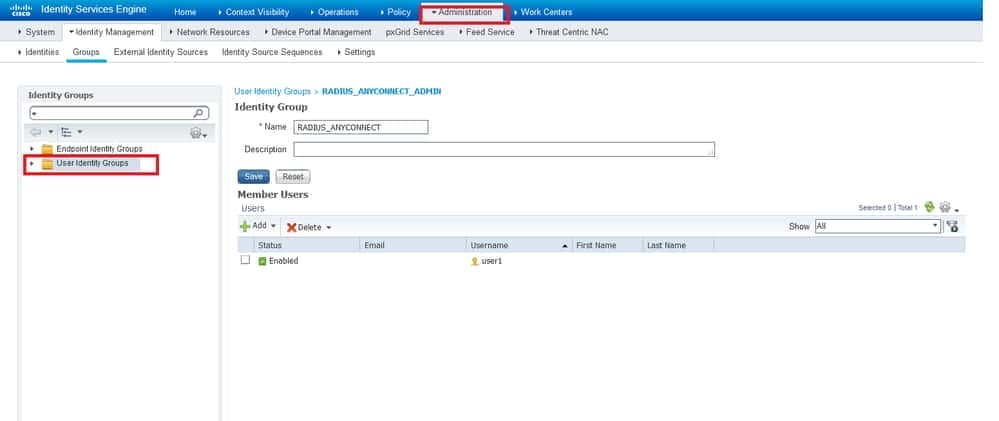Click the Endpoint Identity Groups folder icon
Screen dimensions: 999x421
pyautogui.click(x=47, y=149)
